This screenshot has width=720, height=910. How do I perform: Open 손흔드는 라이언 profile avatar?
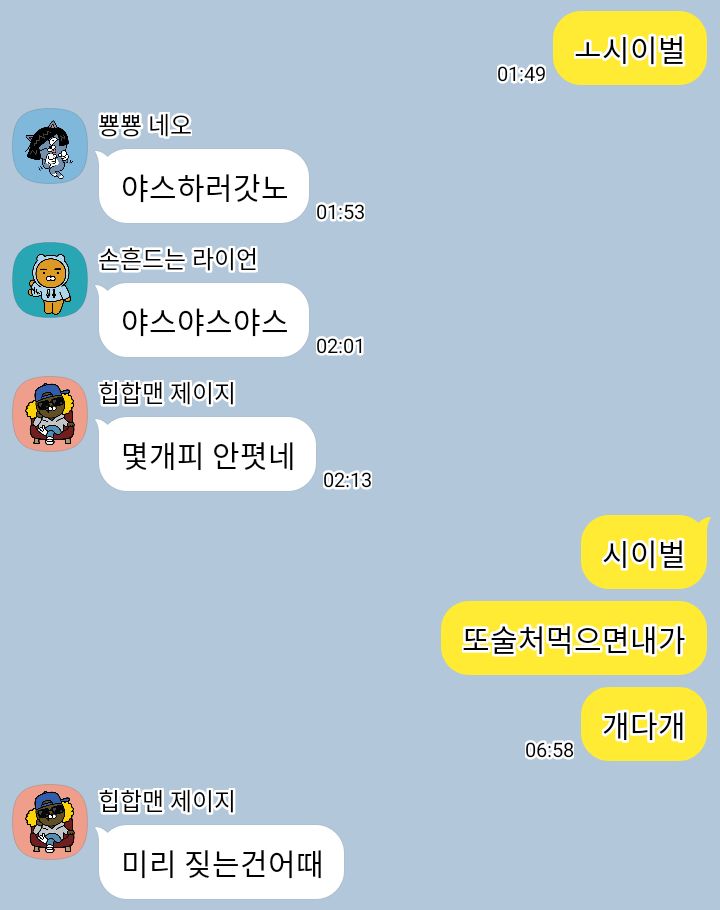pos(50,280)
